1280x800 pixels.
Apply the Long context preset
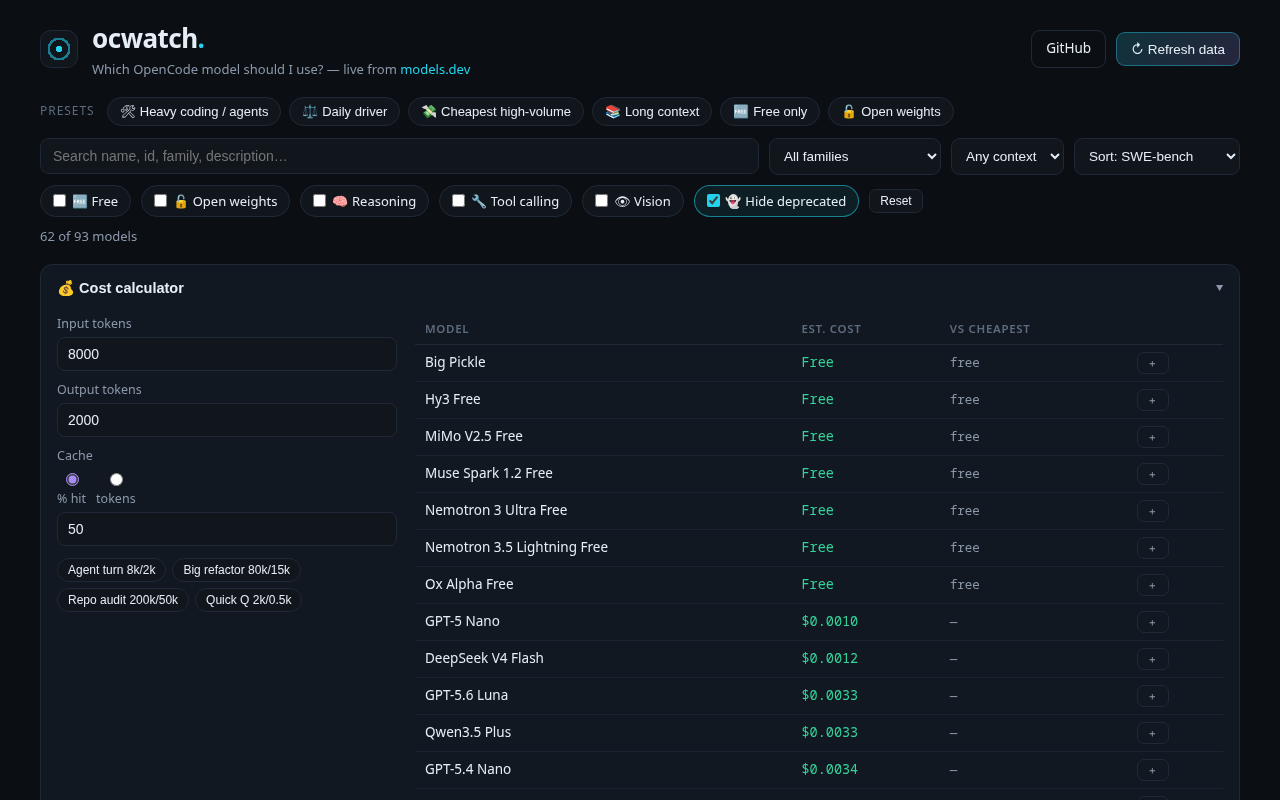[x=652, y=111]
